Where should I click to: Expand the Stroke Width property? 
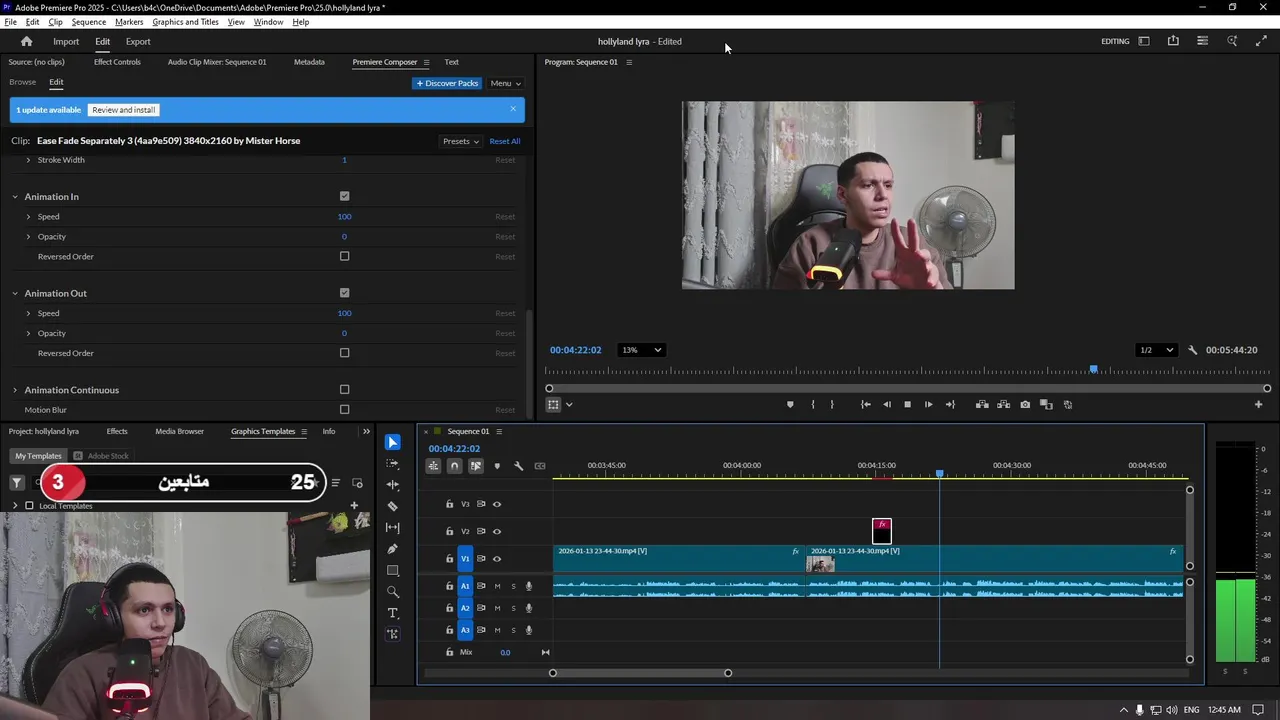[28, 160]
